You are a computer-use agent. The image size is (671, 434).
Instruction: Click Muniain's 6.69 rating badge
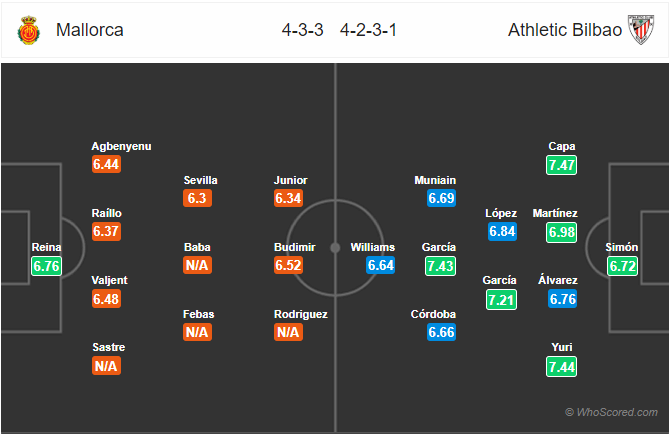(x=441, y=198)
